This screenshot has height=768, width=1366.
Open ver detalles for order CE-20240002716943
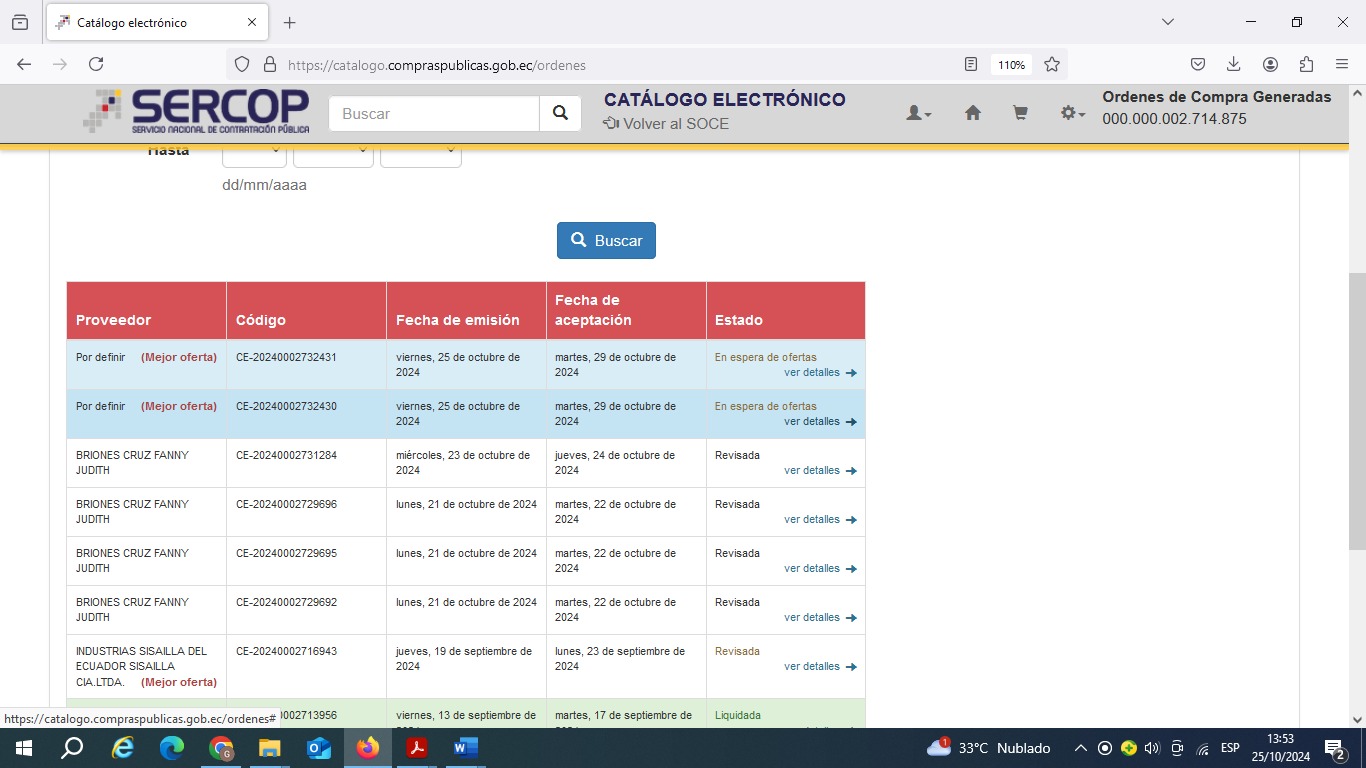pos(819,667)
